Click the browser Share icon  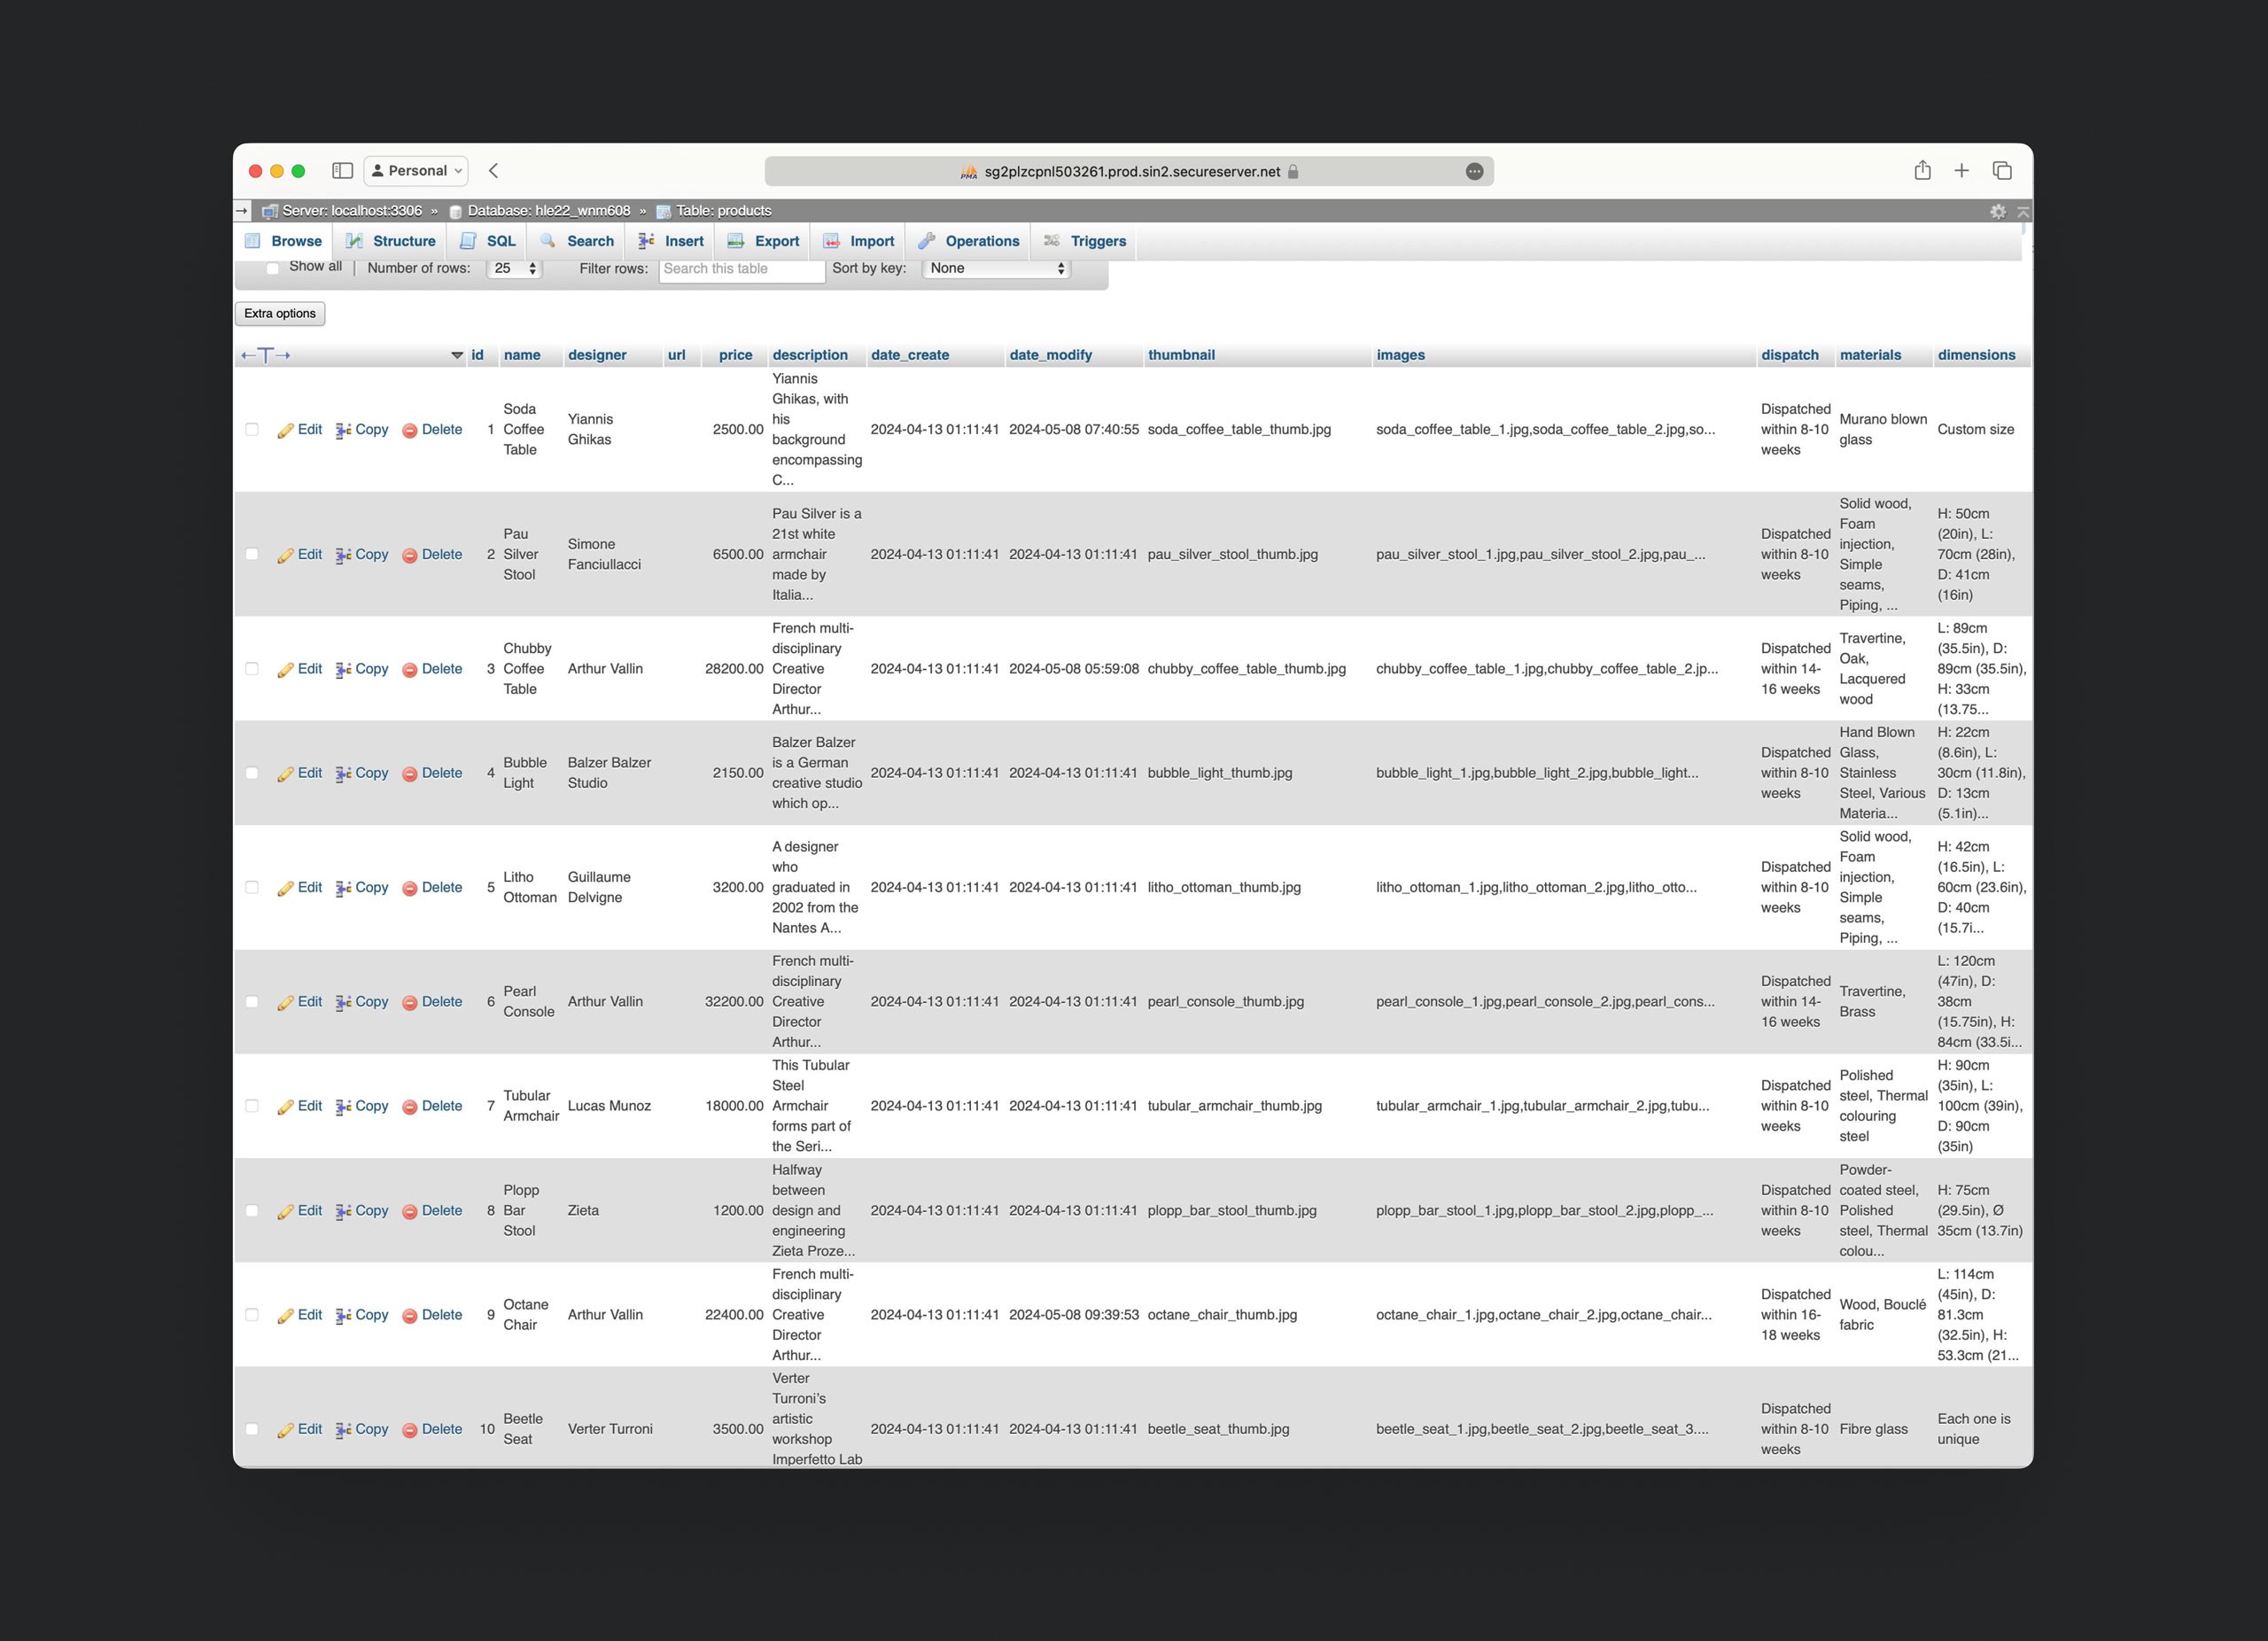pyautogui.click(x=1922, y=171)
